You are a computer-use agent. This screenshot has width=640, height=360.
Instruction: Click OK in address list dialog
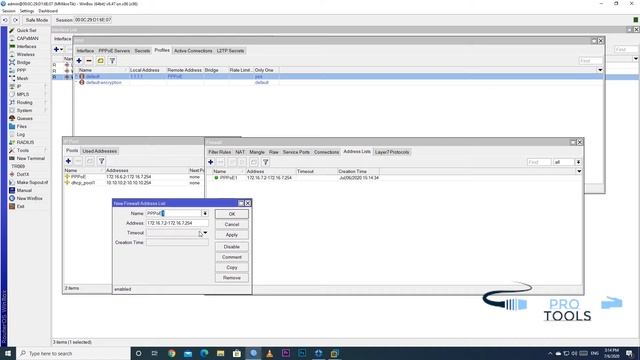(231, 214)
